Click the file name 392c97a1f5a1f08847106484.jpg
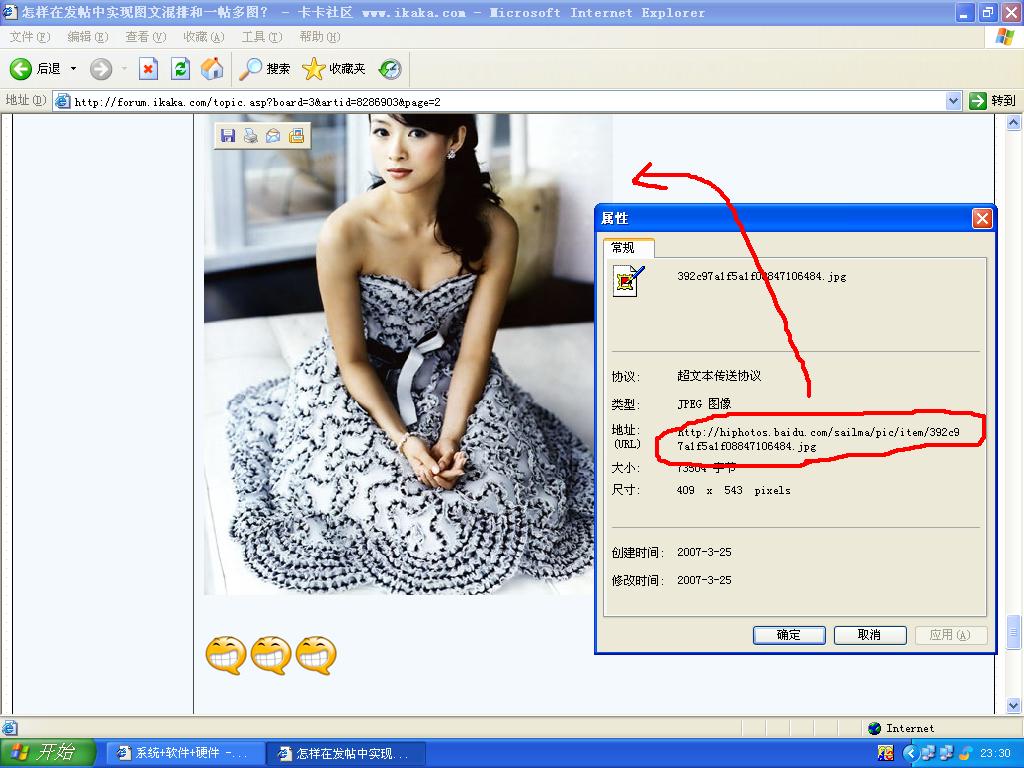 pyautogui.click(x=761, y=276)
